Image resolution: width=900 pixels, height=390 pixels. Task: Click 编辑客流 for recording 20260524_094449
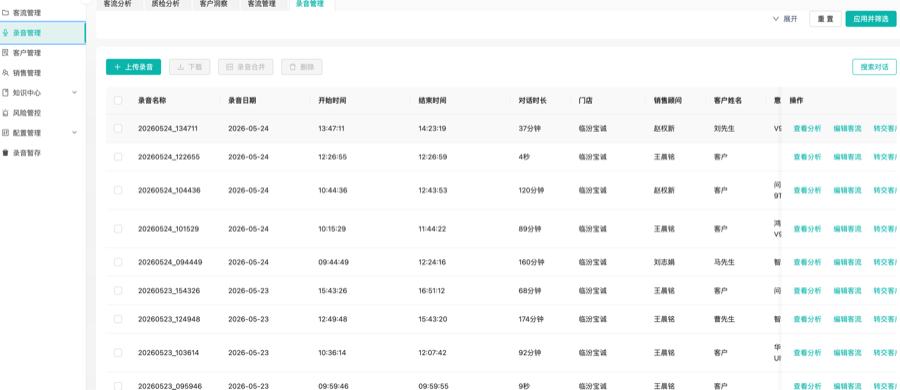tap(848, 262)
